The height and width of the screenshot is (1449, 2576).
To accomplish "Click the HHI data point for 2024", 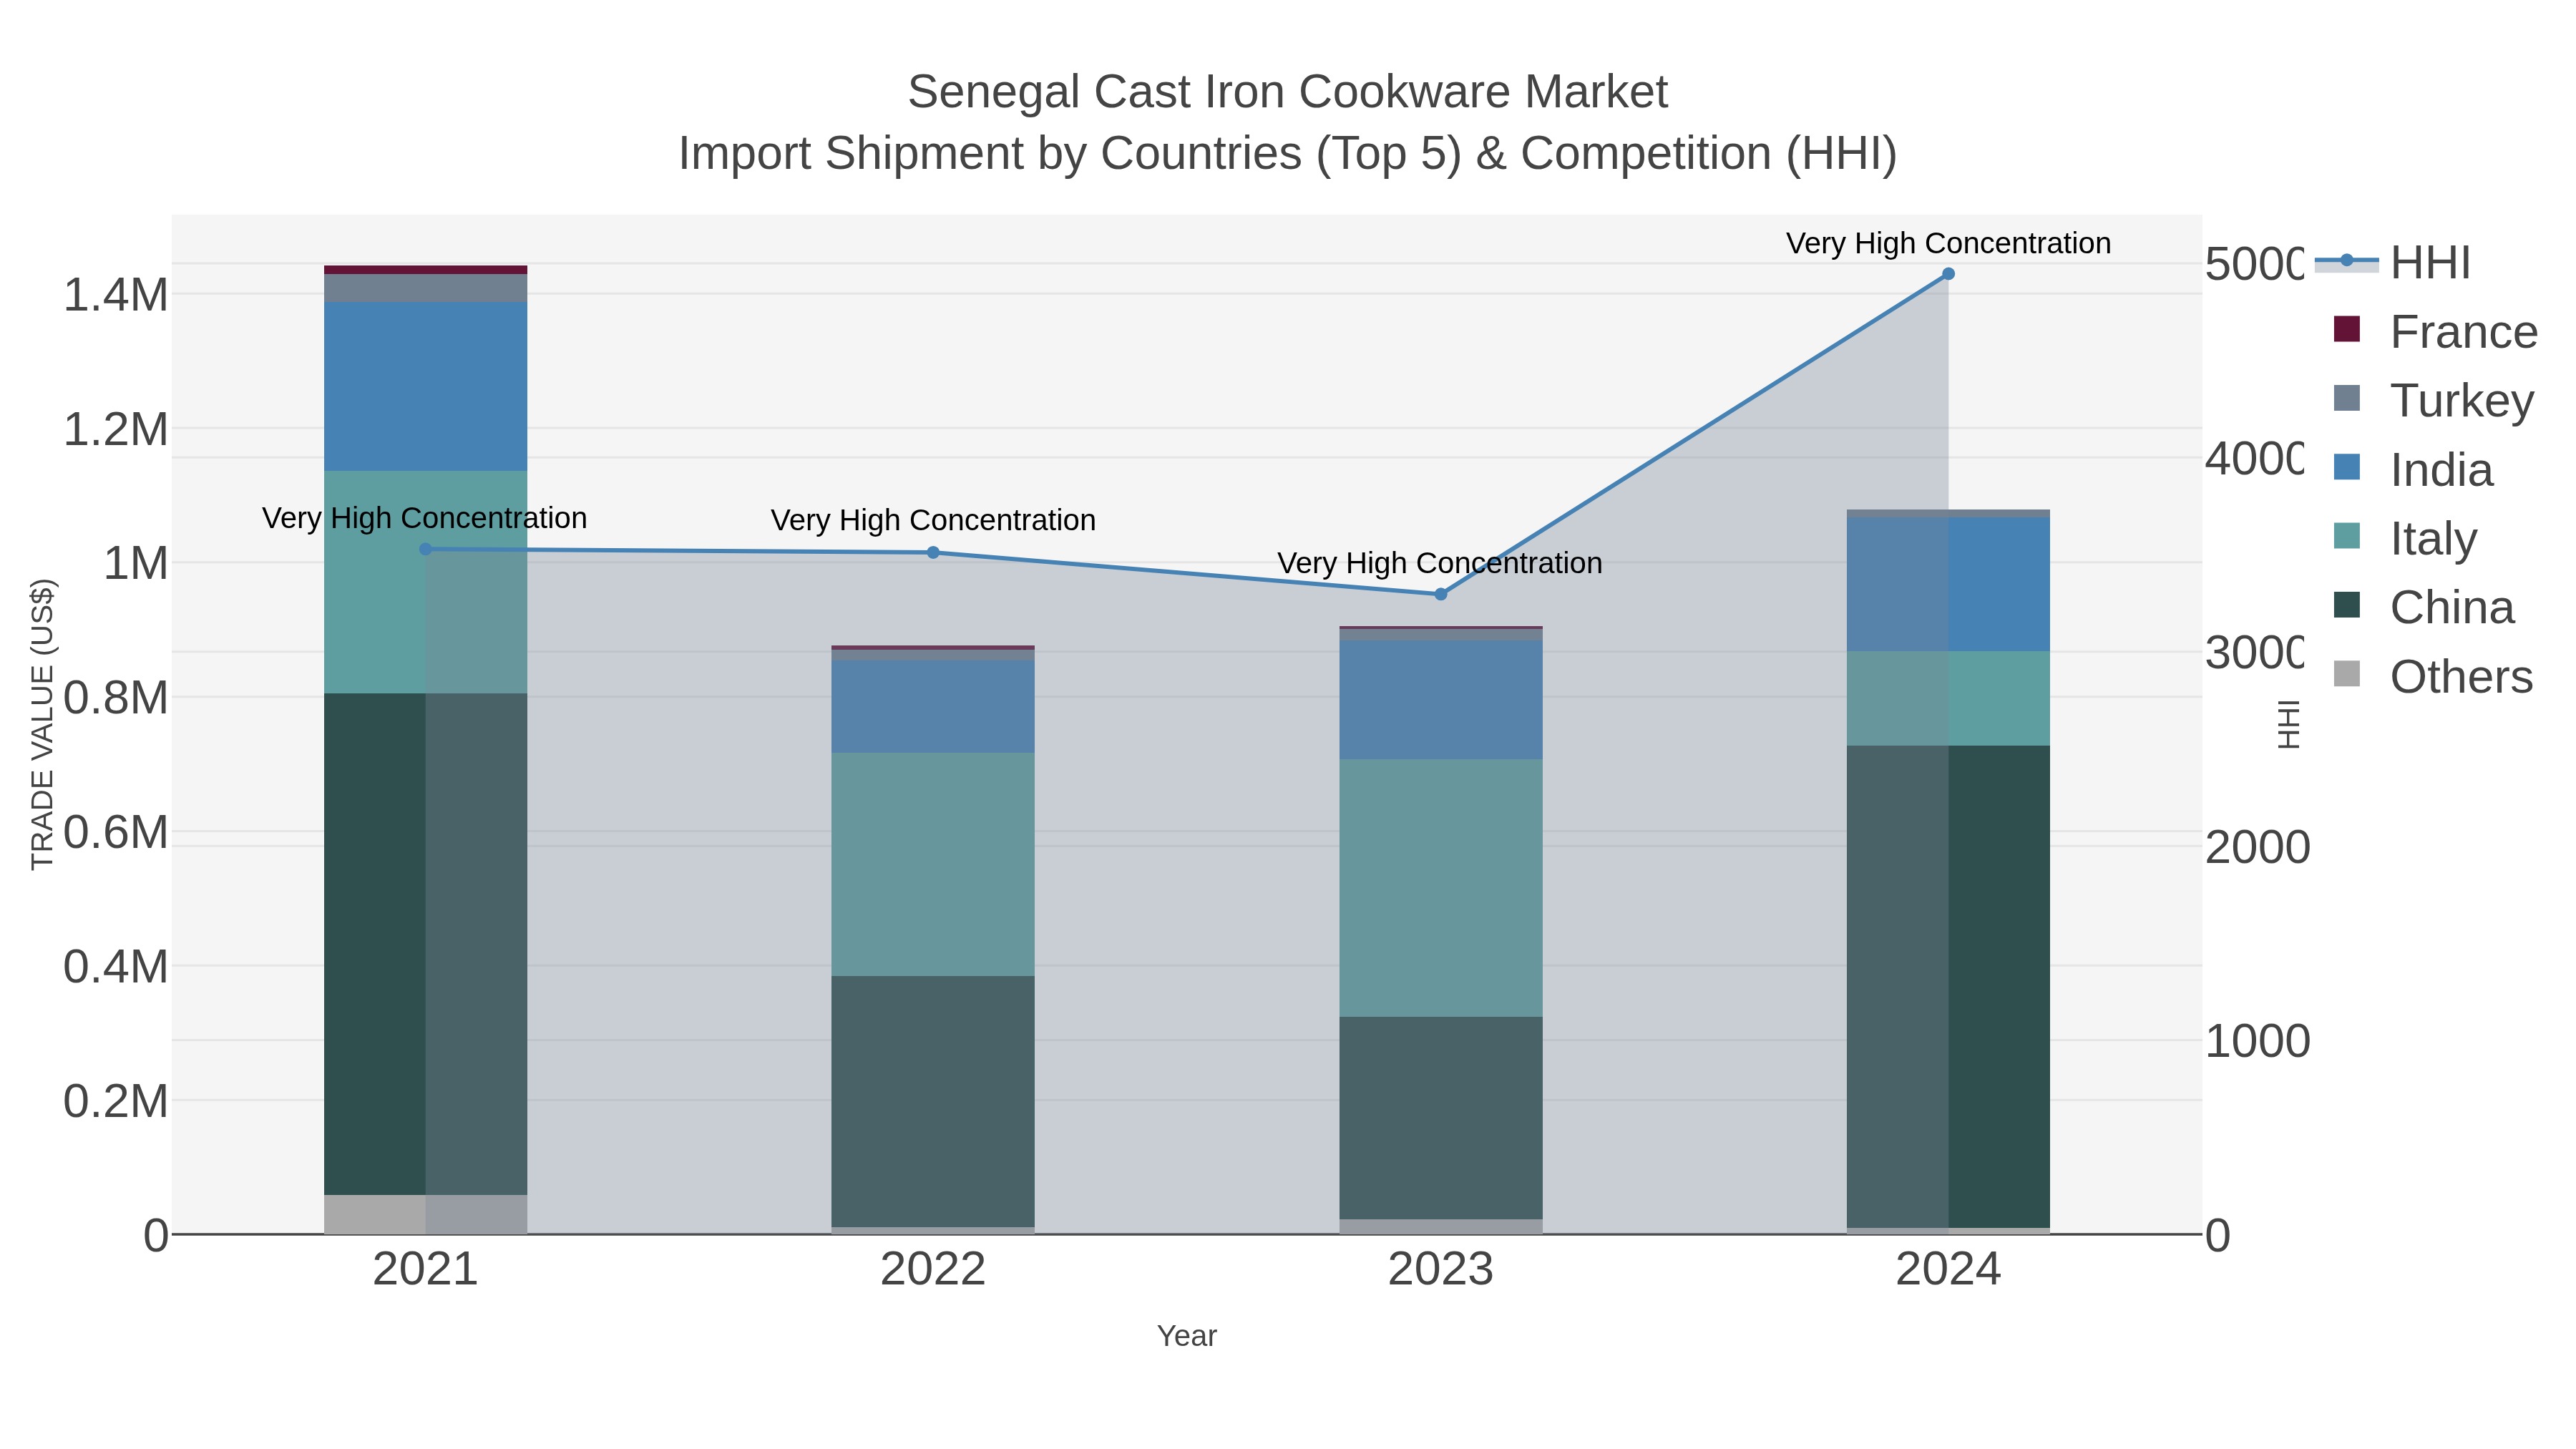I will 1948,274.
